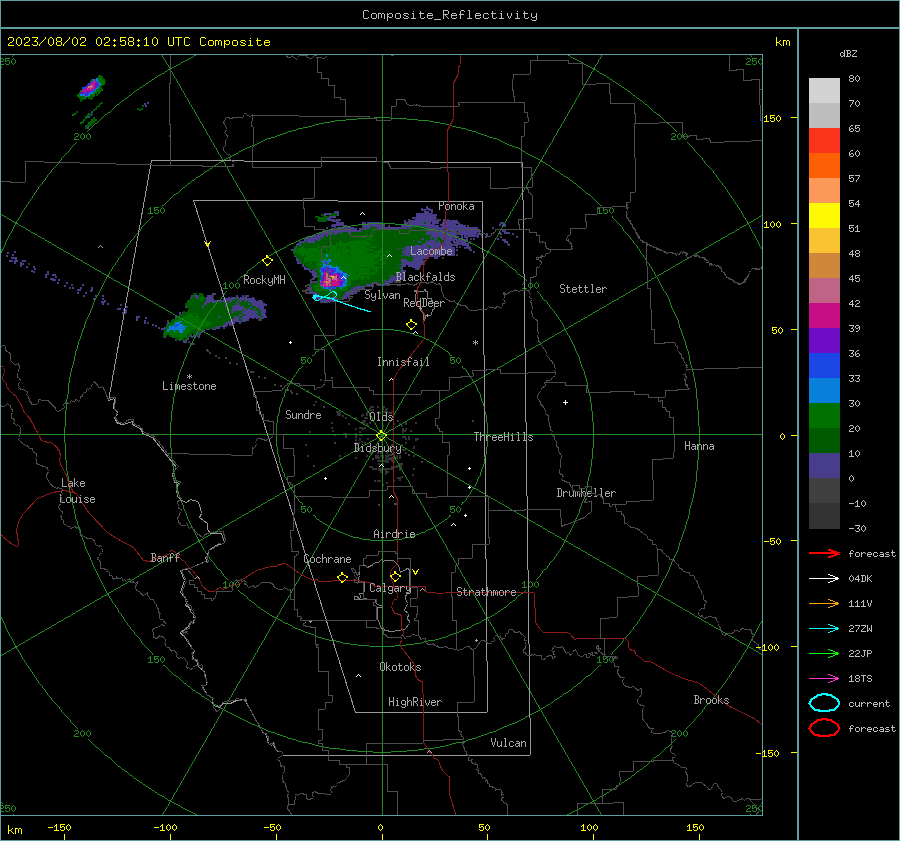Click the white plus marker west of Hanna
Image resolution: width=900 pixels, height=841 pixels.
click(565, 402)
